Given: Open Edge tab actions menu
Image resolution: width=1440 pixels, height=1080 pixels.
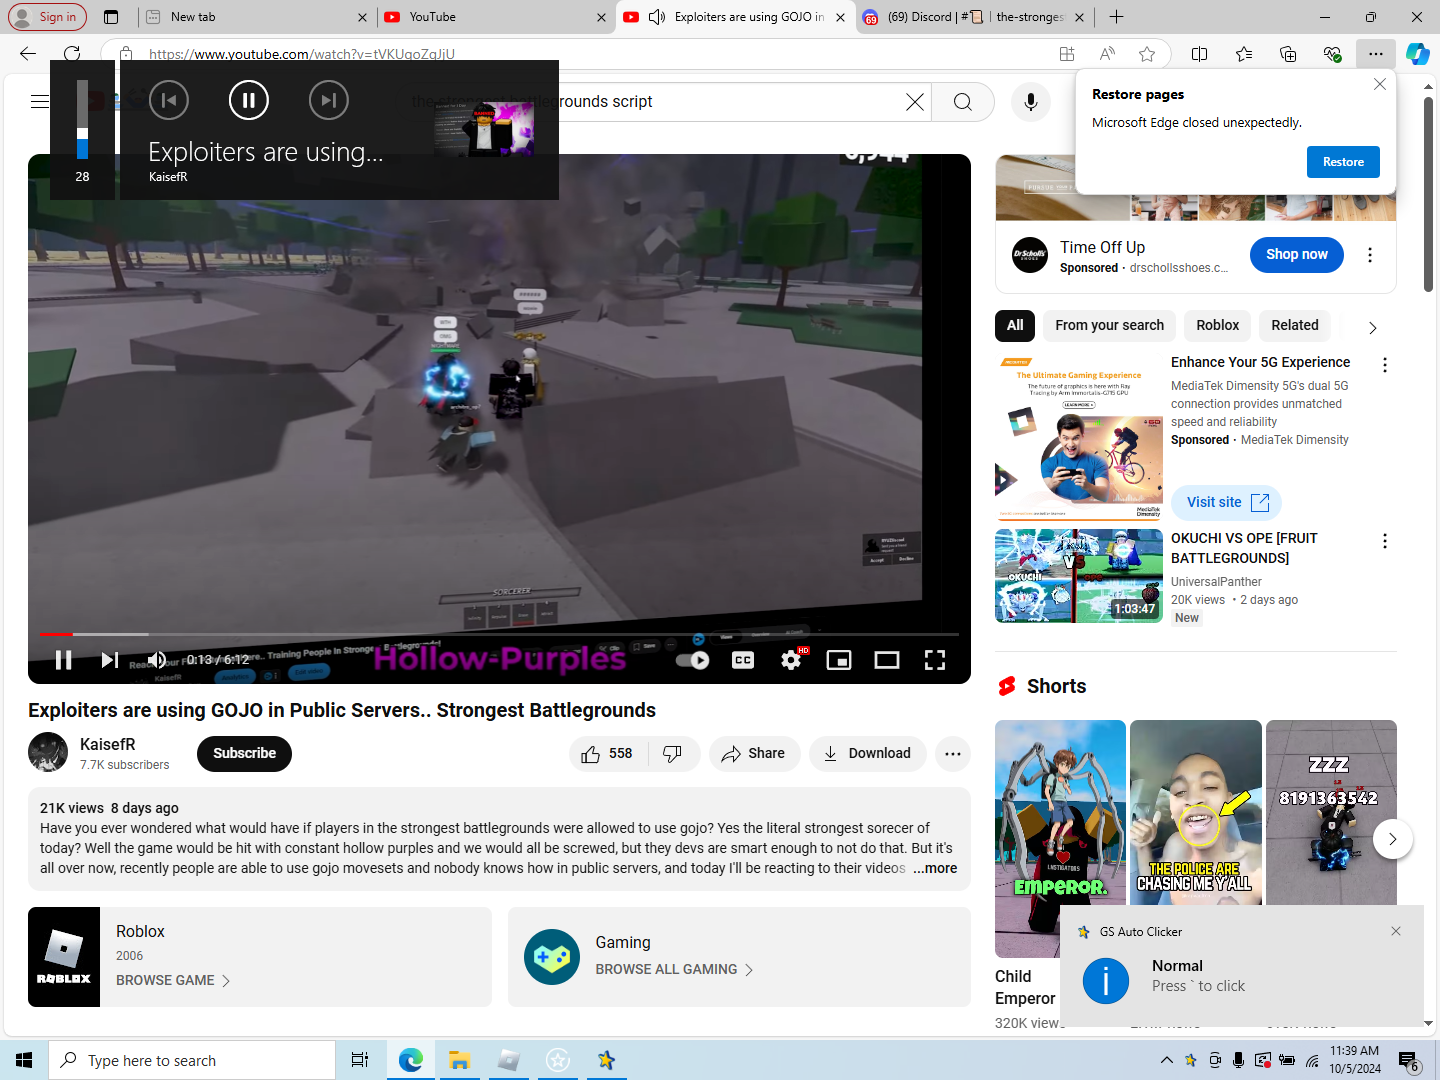Looking at the screenshot, I should pyautogui.click(x=111, y=17).
